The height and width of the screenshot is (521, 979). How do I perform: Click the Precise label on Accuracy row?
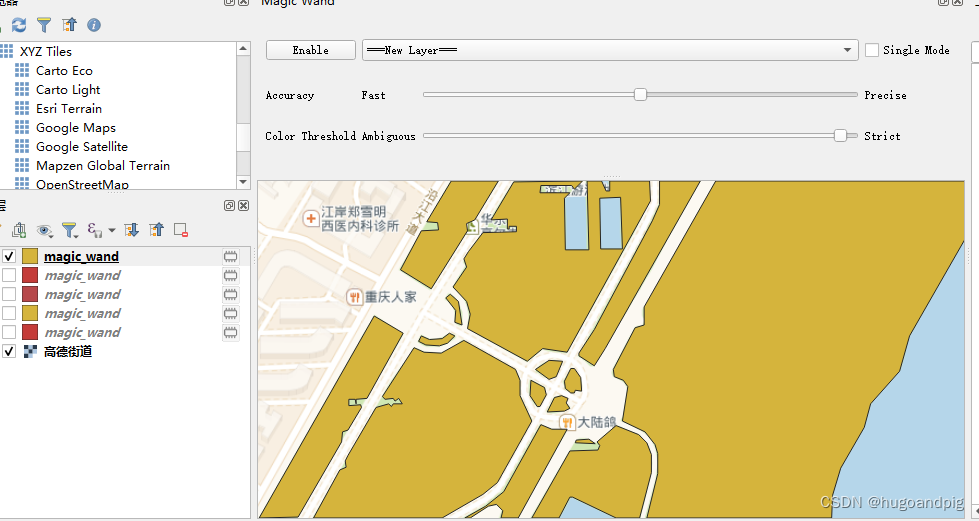885,95
